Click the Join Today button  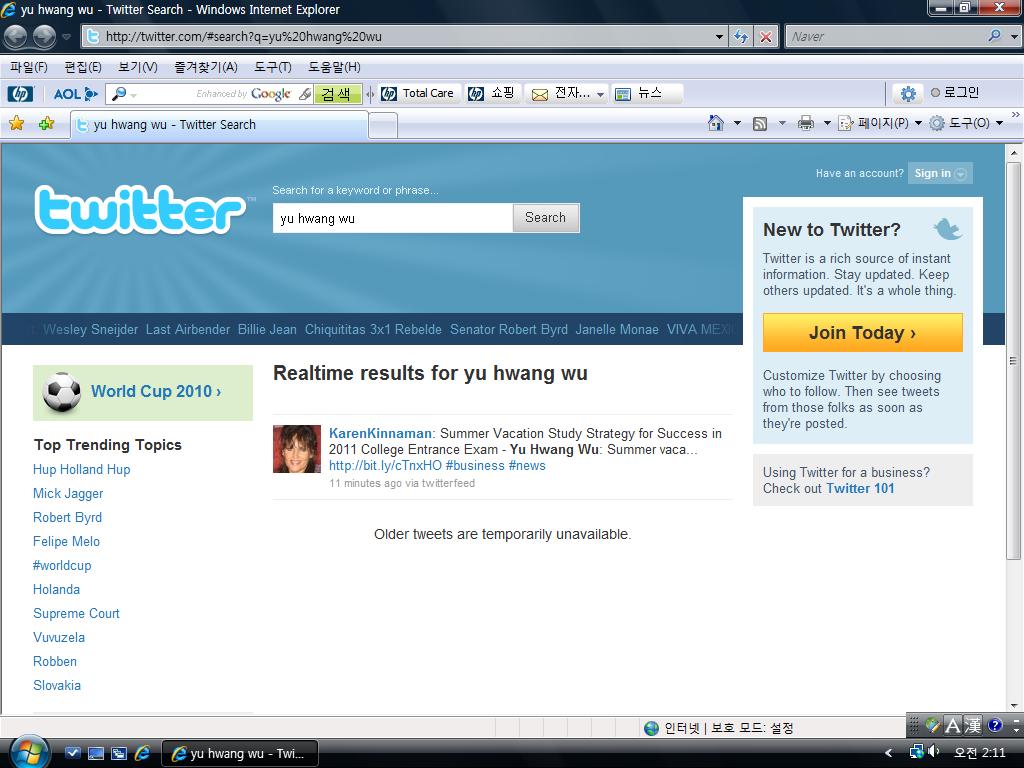862,333
